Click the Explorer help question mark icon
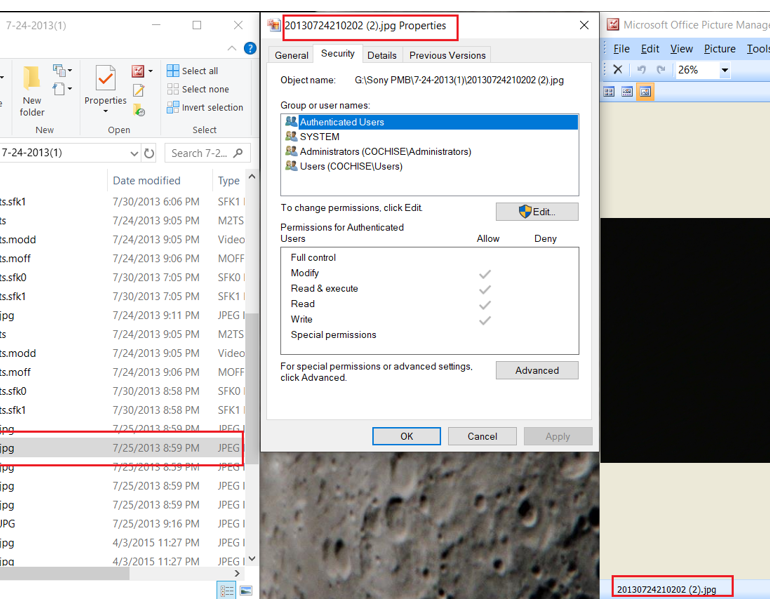Screen dimensions: 770x610 click(x=250, y=48)
